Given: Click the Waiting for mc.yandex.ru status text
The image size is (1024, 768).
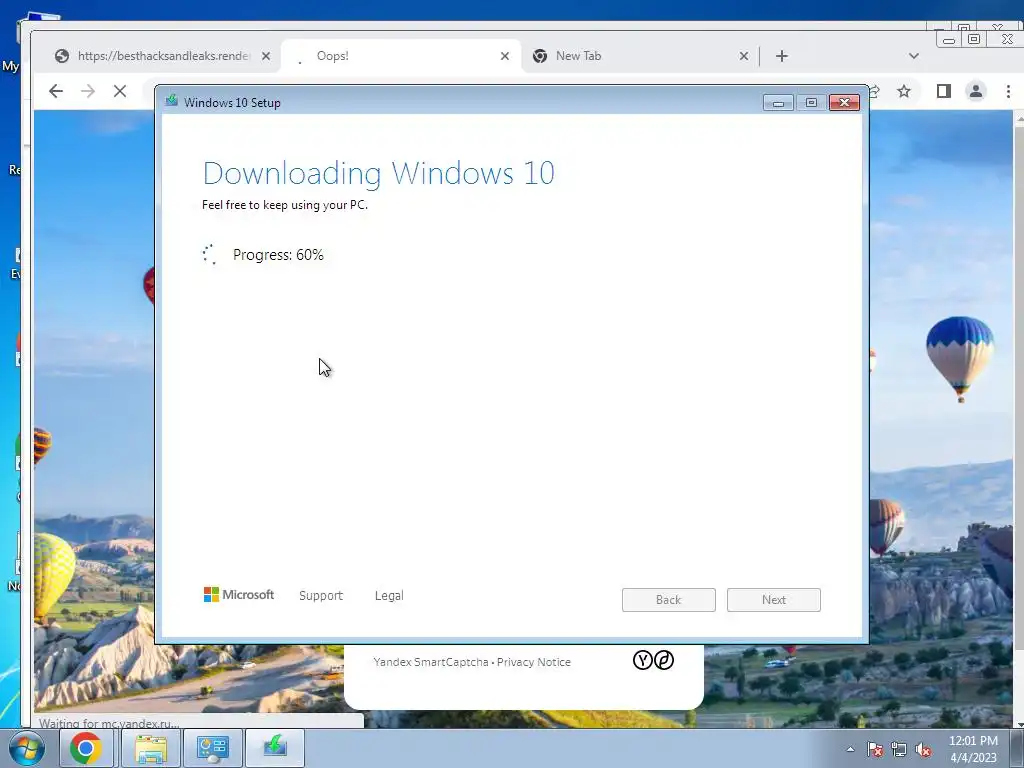Looking at the screenshot, I should (x=108, y=723).
